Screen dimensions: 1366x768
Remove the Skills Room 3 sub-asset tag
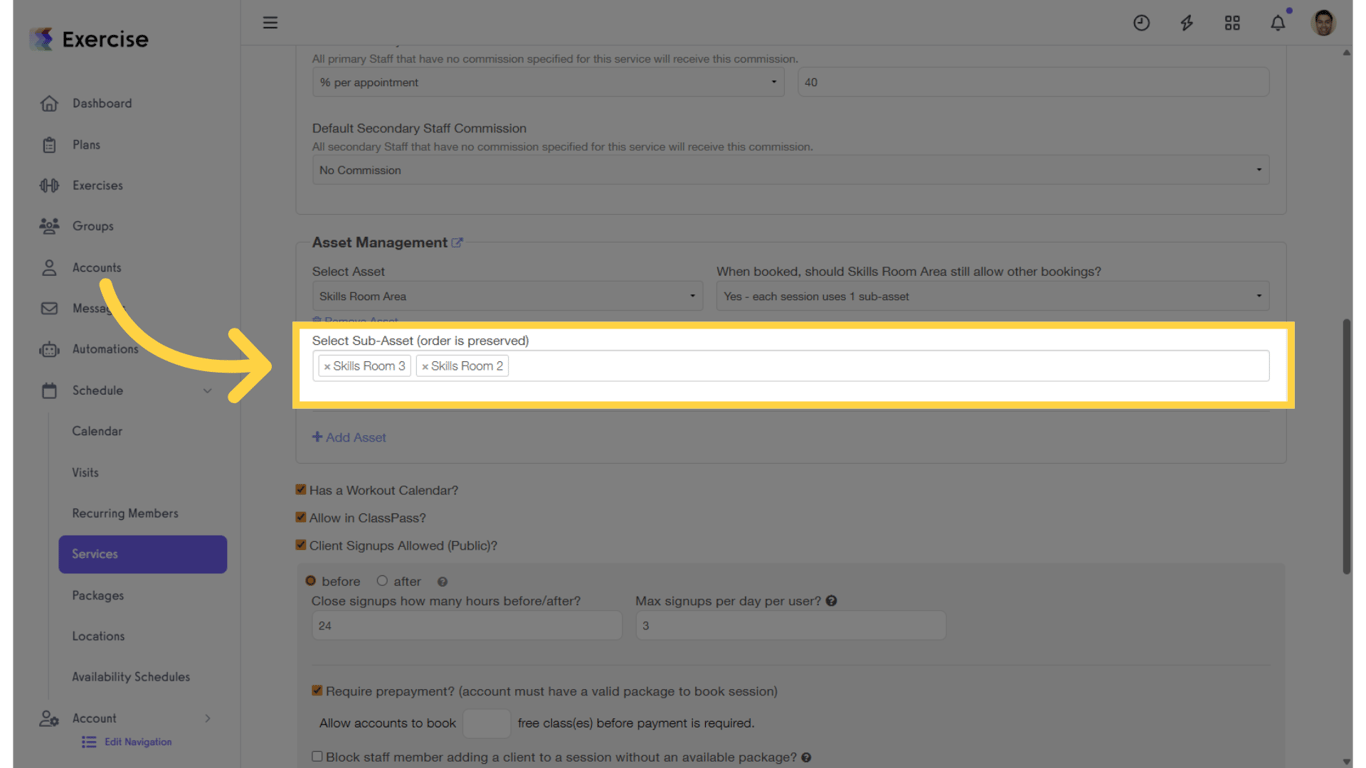[x=326, y=365]
